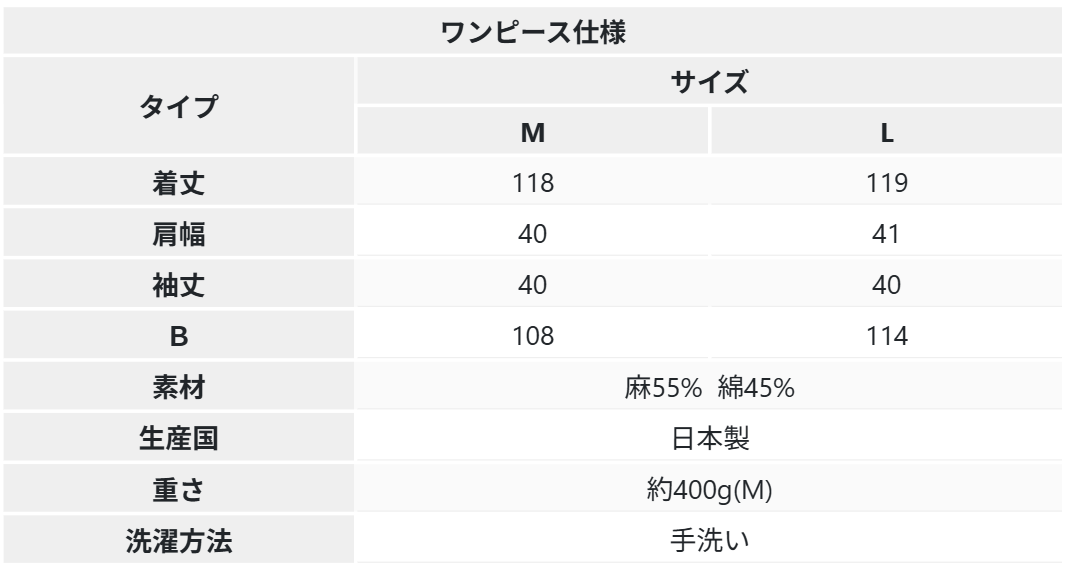Select the L size header
Screen dimensions: 1065x567
[x=887, y=132]
